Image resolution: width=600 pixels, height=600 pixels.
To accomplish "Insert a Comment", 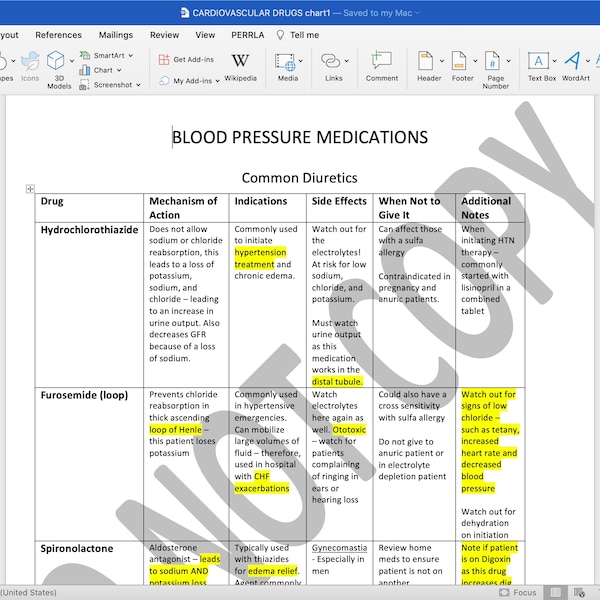I will click(382, 67).
